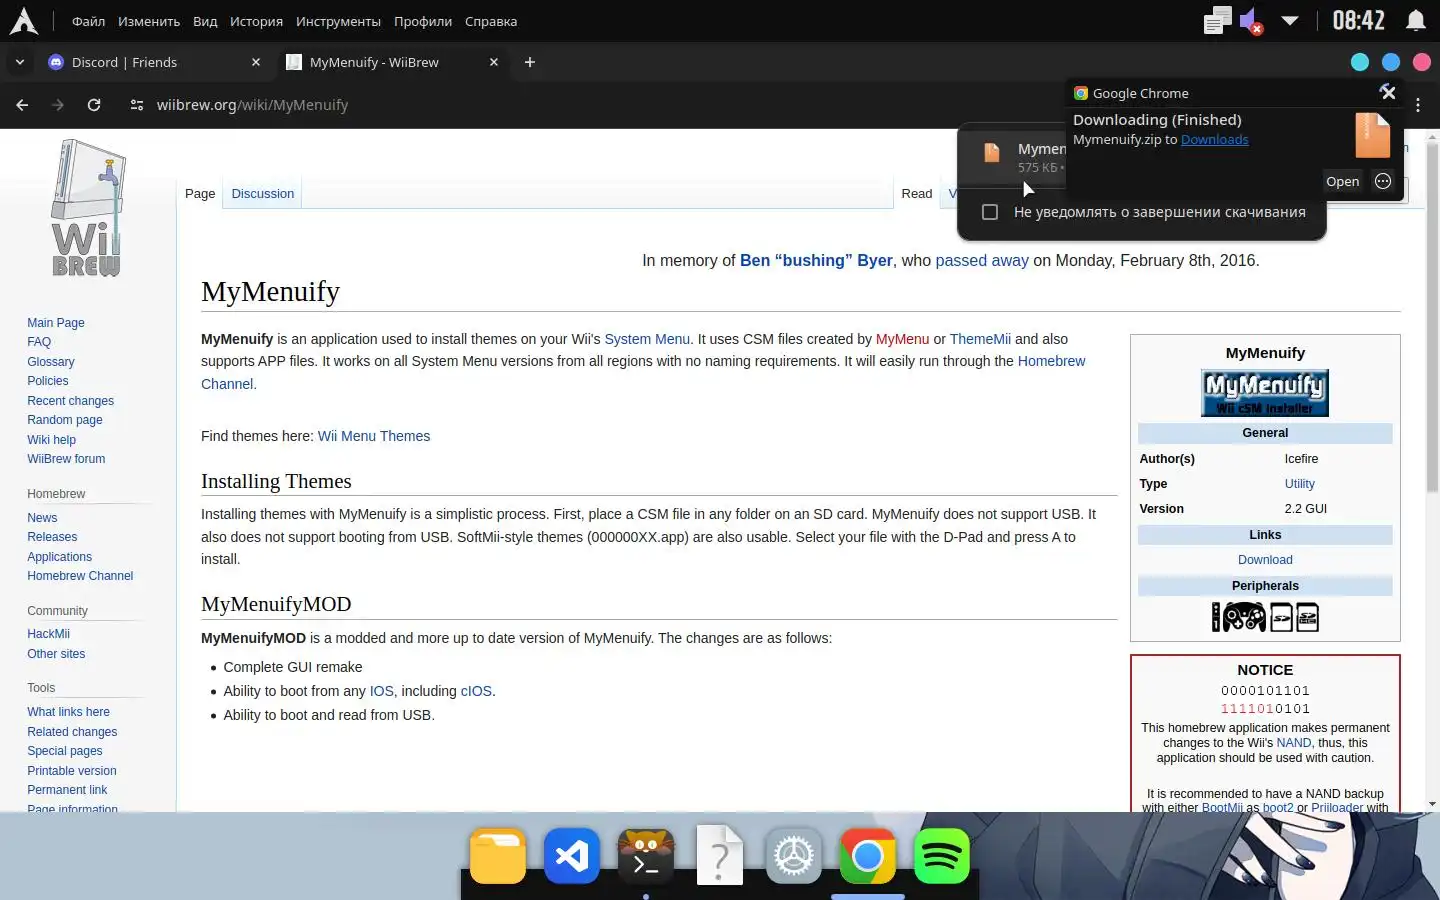
Task: Click the cyan window control button
Action: click(x=1360, y=62)
